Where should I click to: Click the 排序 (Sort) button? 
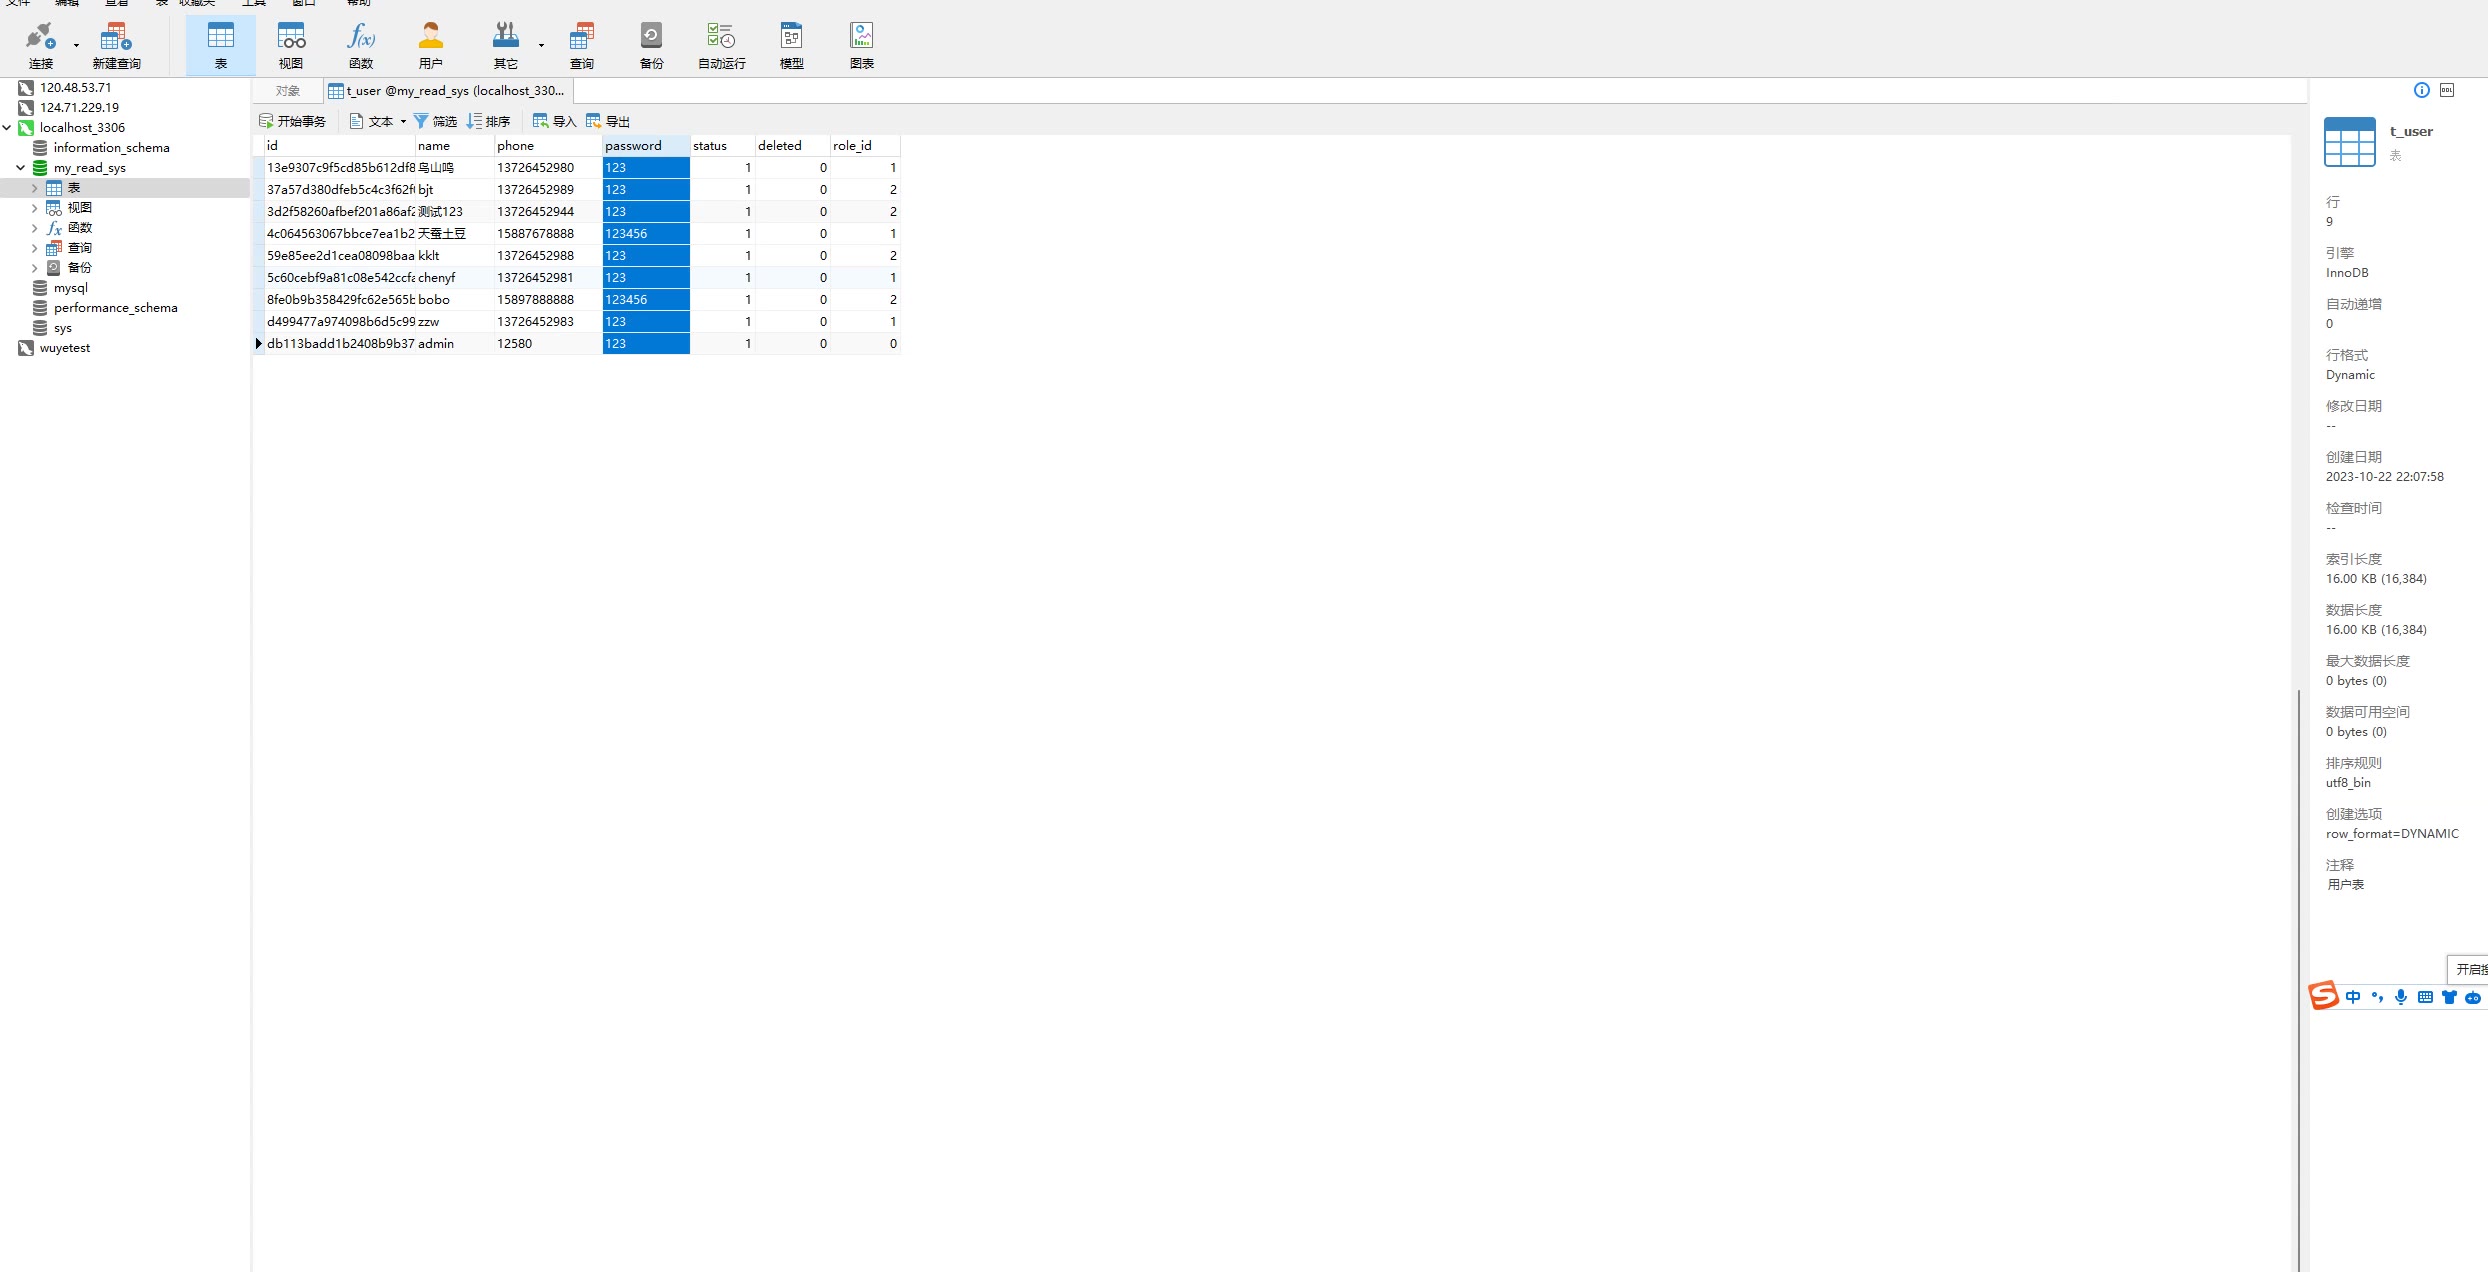(489, 121)
